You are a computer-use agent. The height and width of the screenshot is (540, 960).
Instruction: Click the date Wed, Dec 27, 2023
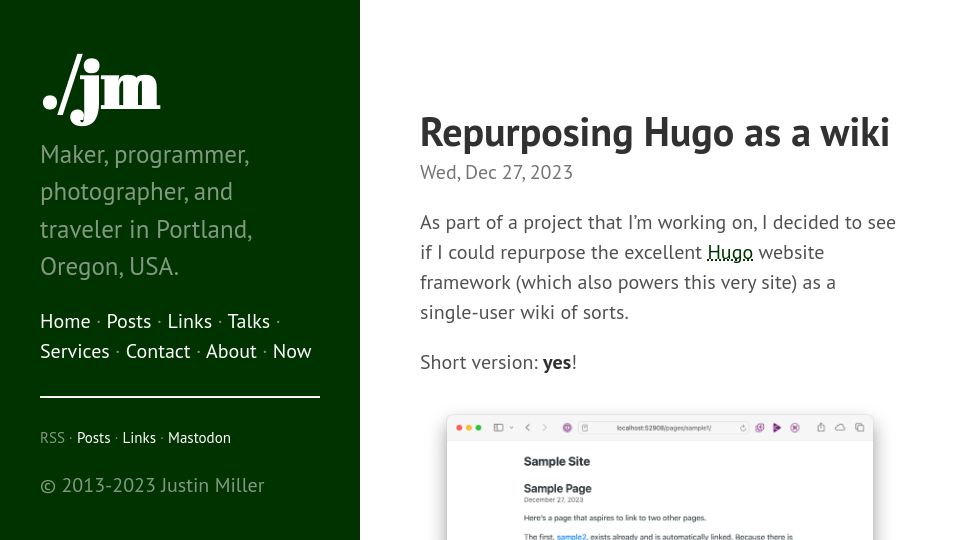[497, 173]
